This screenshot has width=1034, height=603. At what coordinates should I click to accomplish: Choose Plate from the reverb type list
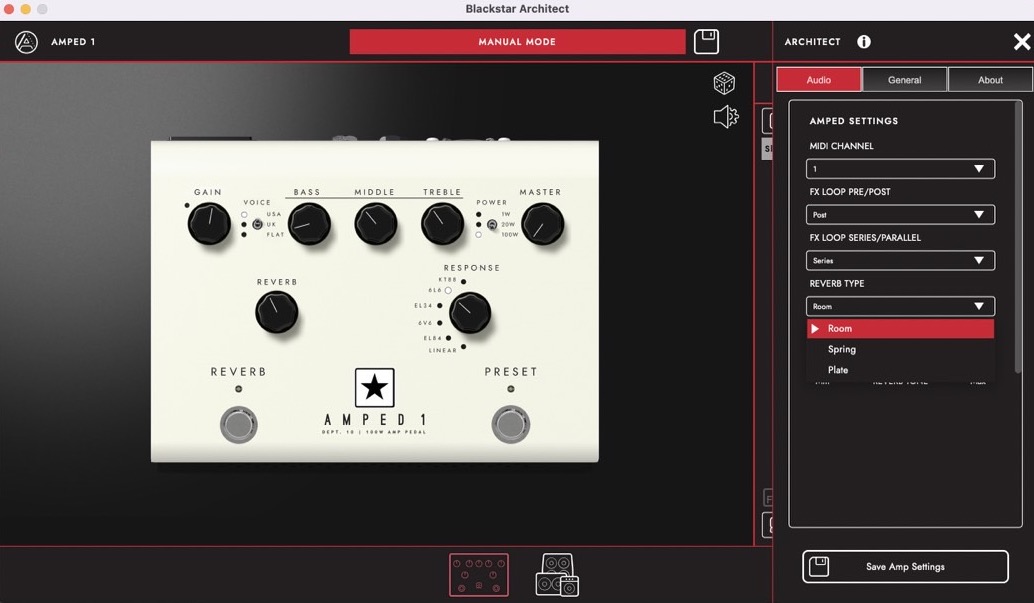click(x=900, y=370)
